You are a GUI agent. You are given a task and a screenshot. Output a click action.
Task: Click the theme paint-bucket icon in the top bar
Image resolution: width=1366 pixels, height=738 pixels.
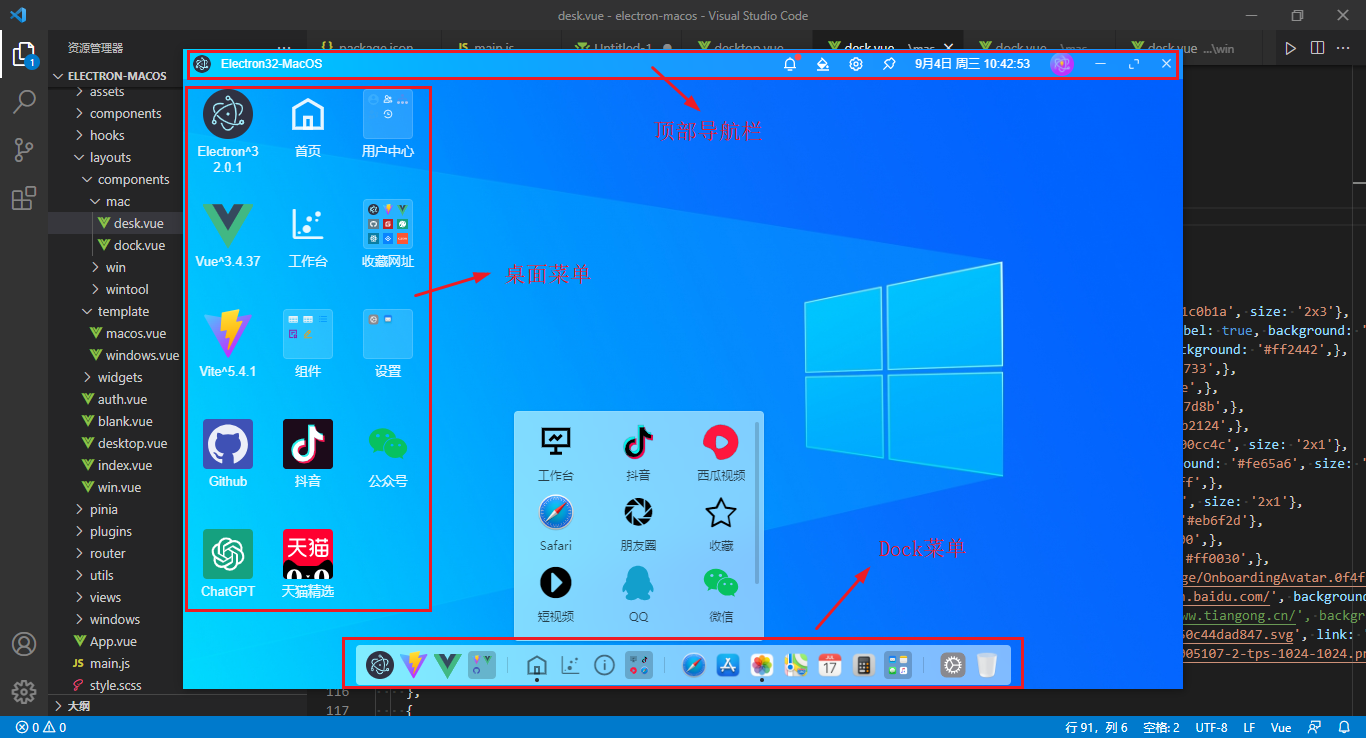pos(823,64)
